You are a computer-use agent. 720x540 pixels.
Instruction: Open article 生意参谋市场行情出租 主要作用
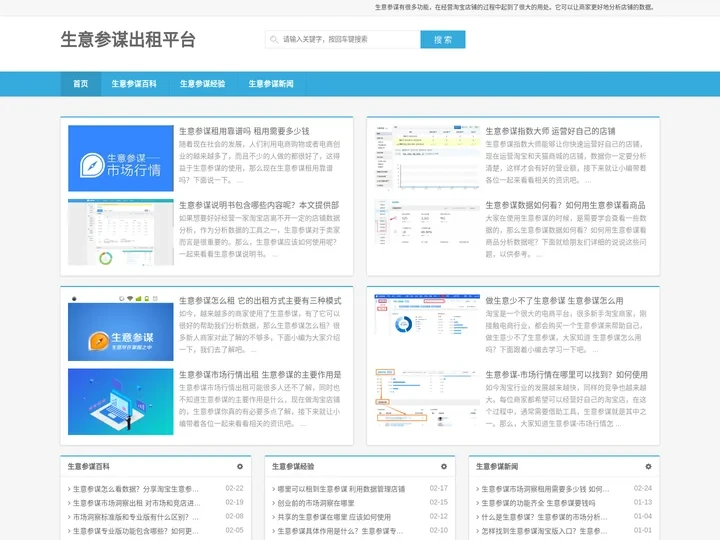coord(260,375)
